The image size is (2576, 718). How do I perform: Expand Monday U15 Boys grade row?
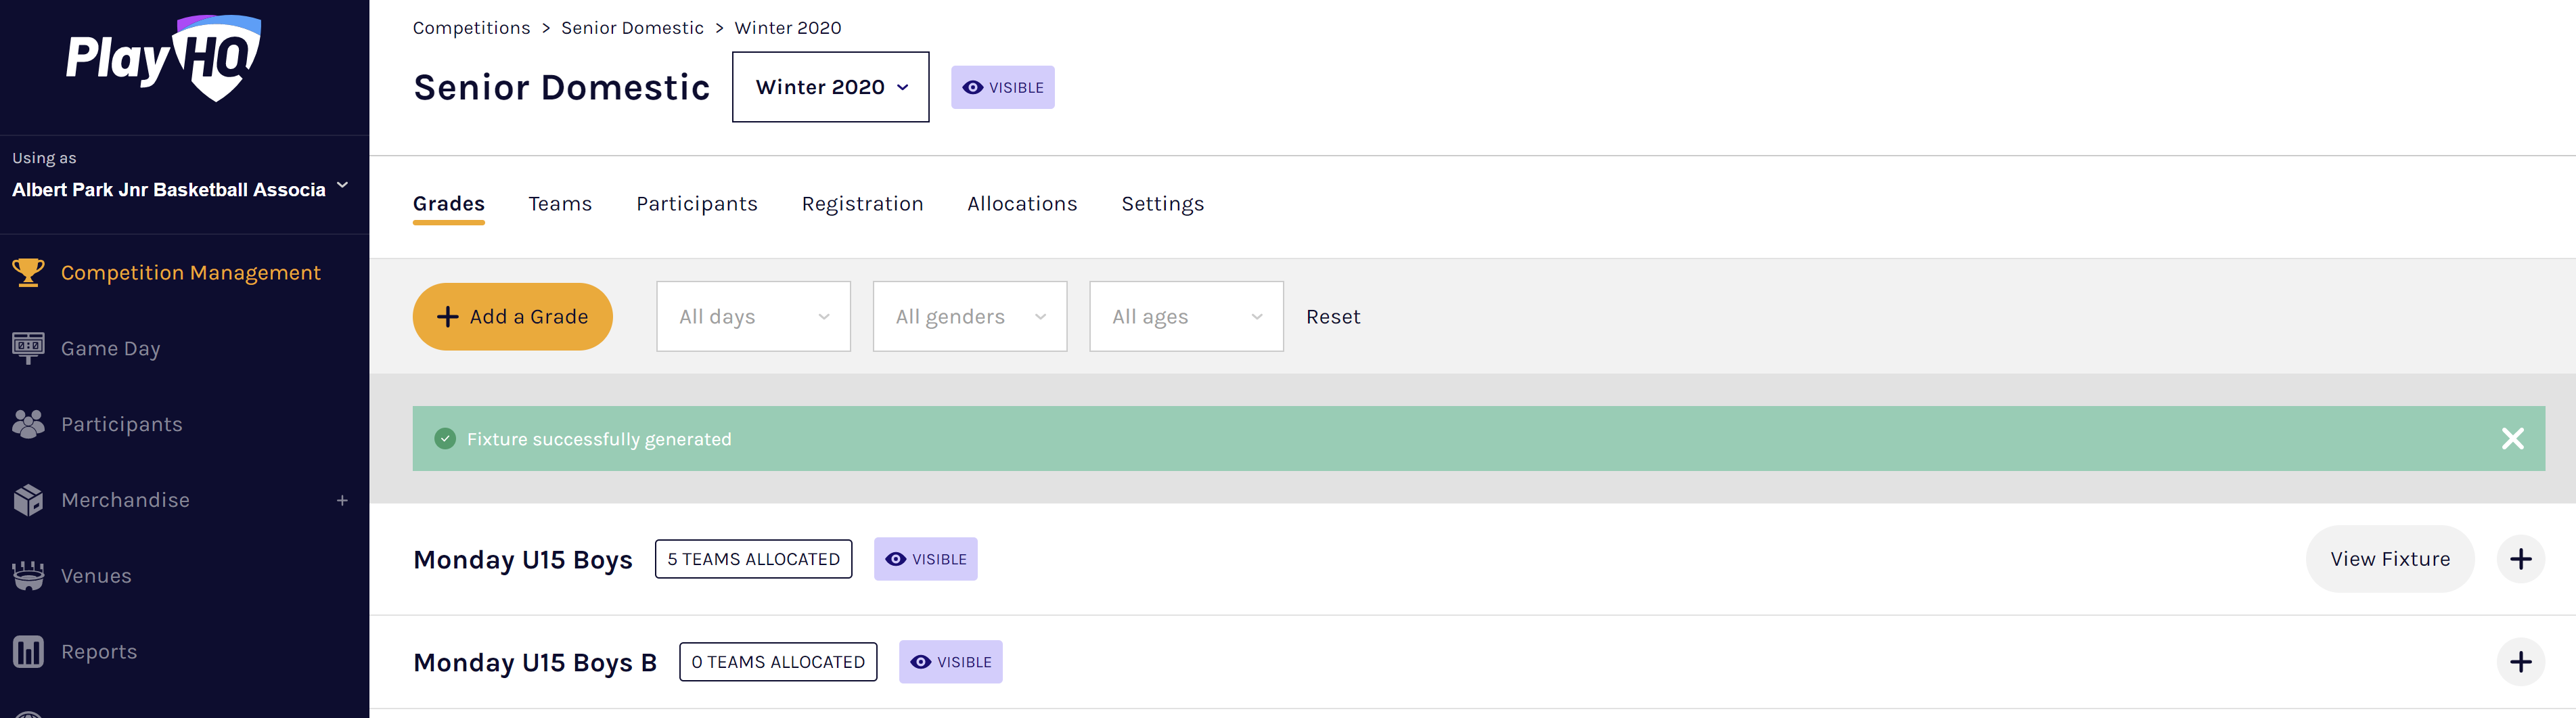[2520, 559]
